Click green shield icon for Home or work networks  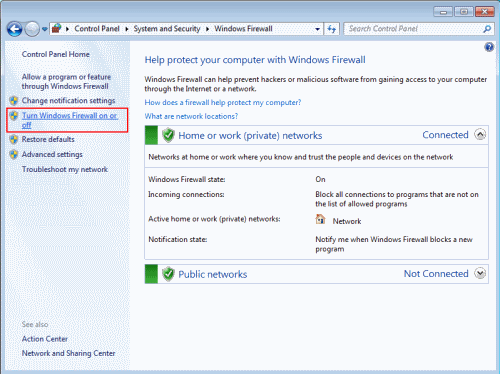pyautogui.click(x=168, y=135)
